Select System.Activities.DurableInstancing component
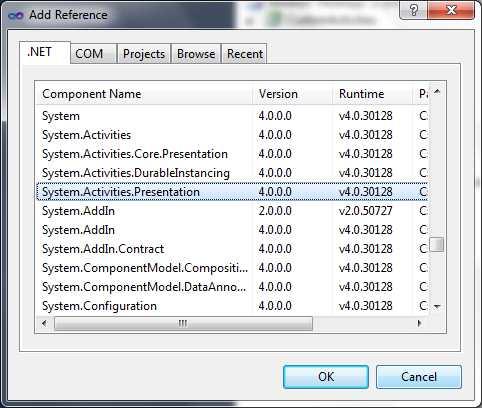Image resolution: width=482 pixels, height=408 pixels. click(232, 173)
